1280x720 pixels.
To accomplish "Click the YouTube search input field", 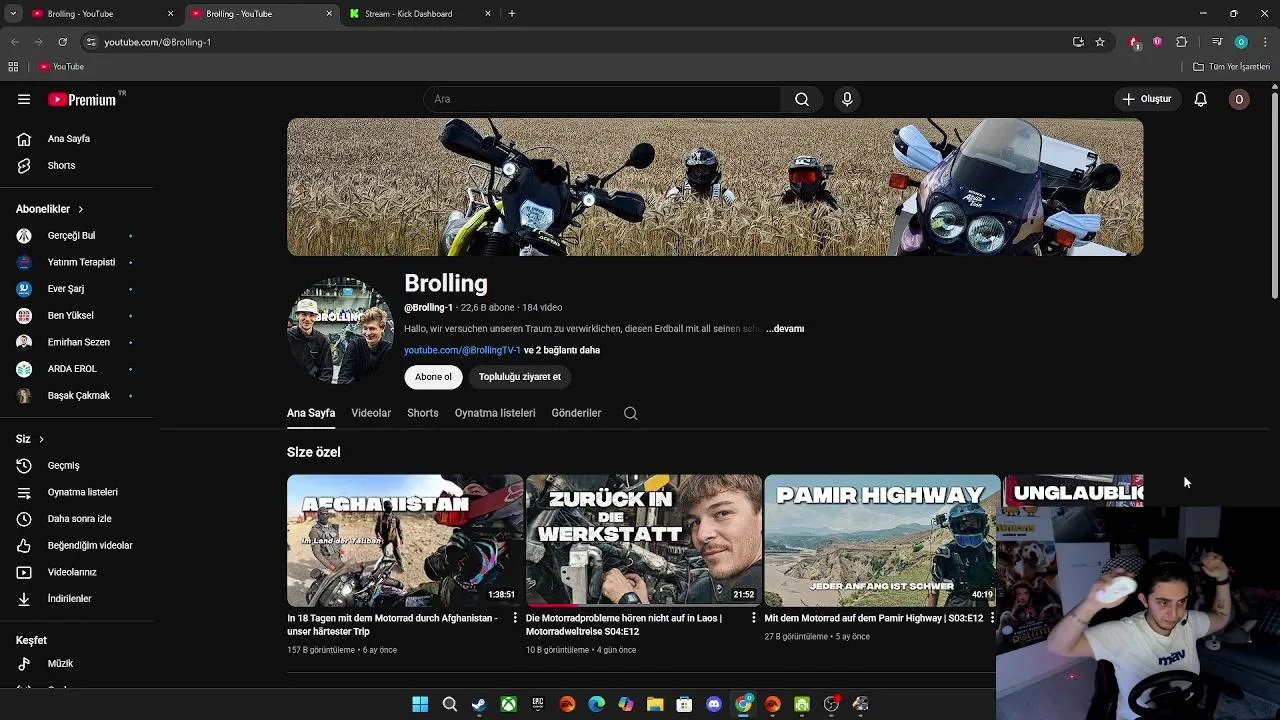I will click(x=602, y=99).
